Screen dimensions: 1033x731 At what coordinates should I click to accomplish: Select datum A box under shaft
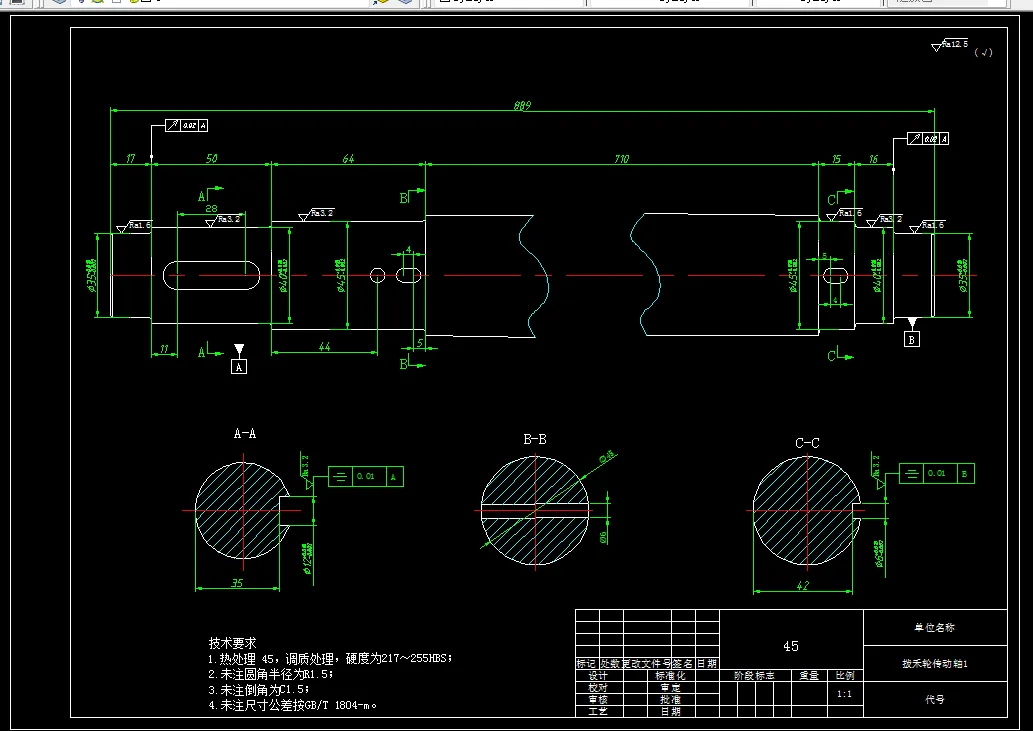(x=239, y=367)
